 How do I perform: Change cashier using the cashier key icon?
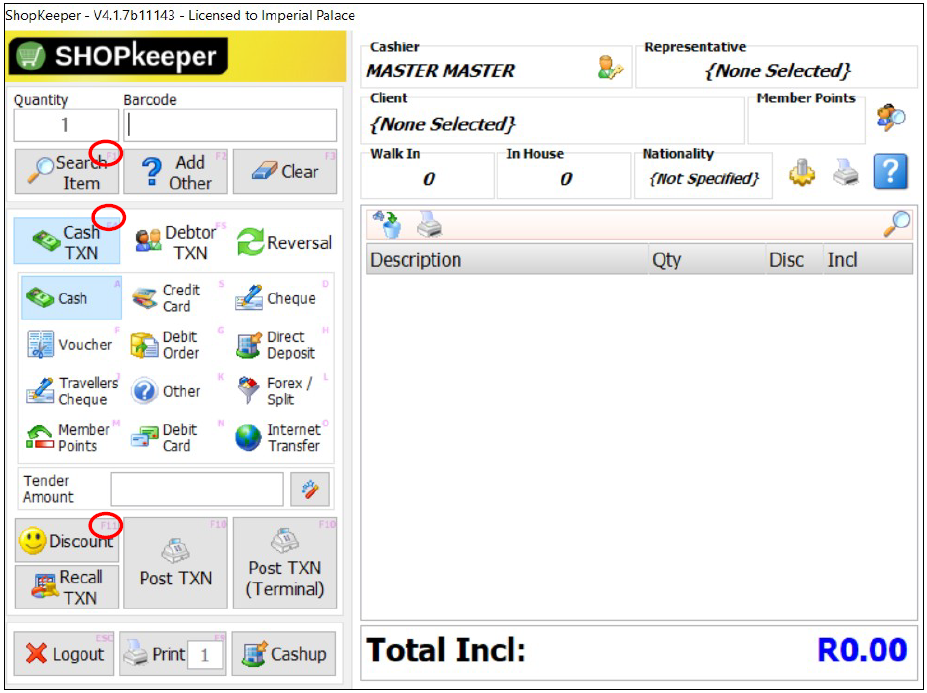coord(610,67)
